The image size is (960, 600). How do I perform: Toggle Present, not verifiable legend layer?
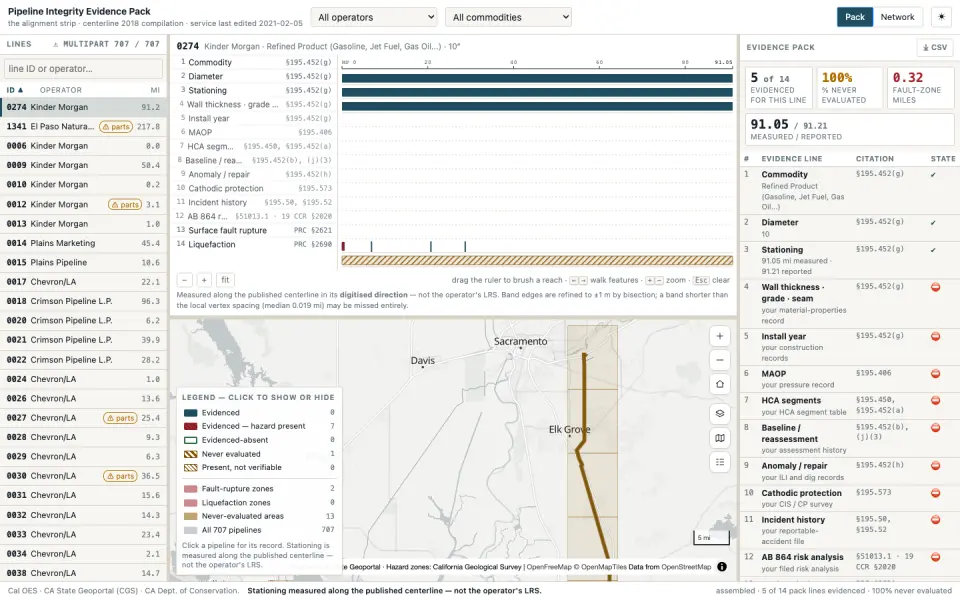click(258, 468)
